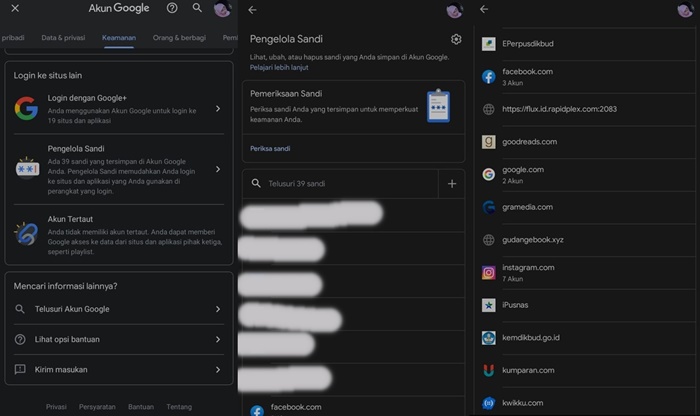Open the Akun Tertaut row
The image size is (700, 416).
(119, 235)
